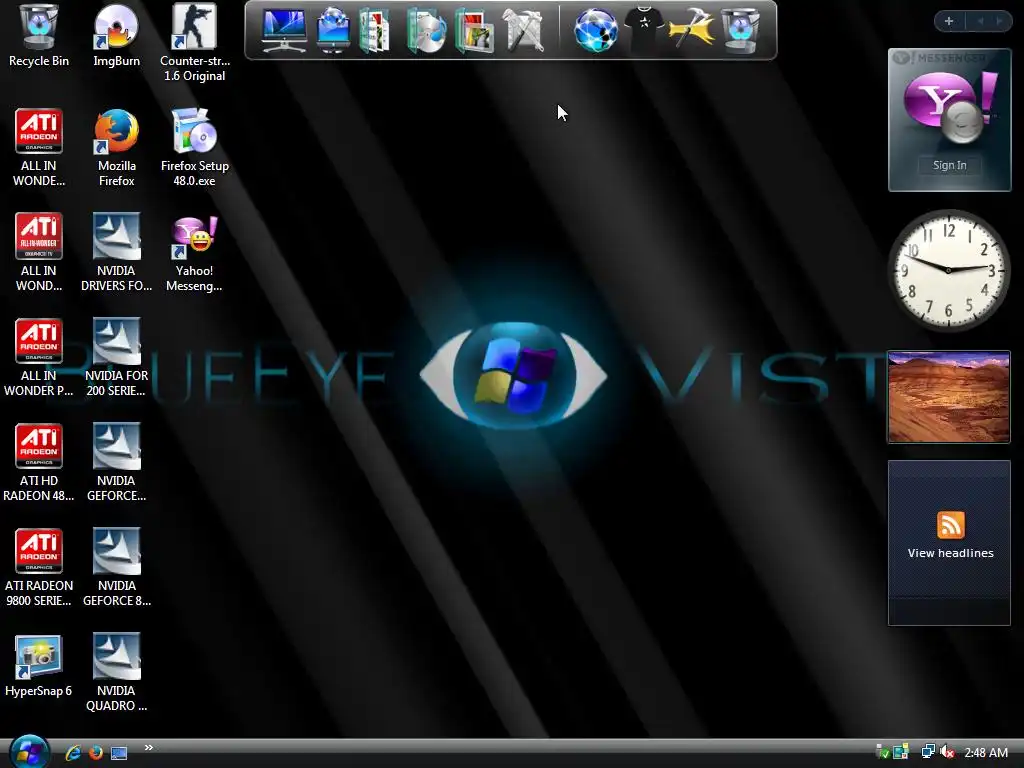Select the NVIDIA FOR 200 SERIE... icon
1024x768 pixels.
[116, 359]
